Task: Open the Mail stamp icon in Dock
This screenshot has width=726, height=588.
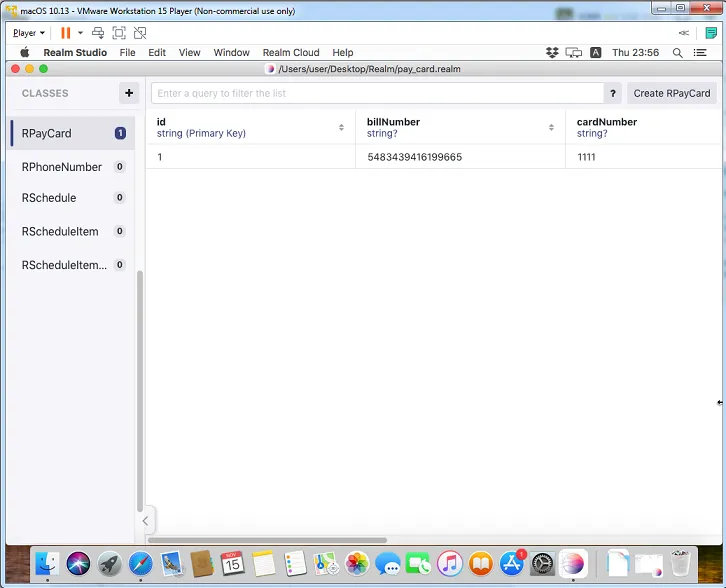Action: (171, 563)
